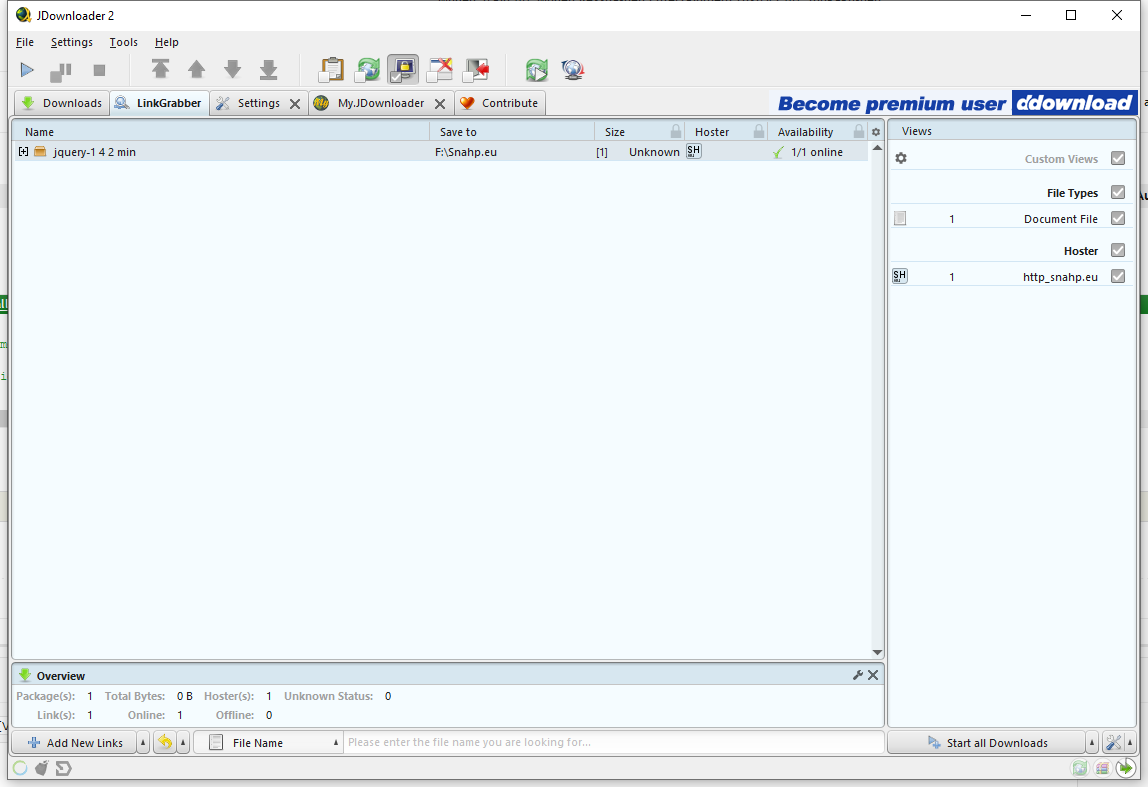Image resolution: width=1148 pixels, height=787 pixels.
Task: Sort by the Availability column header
Action: [x=819, y=132]
